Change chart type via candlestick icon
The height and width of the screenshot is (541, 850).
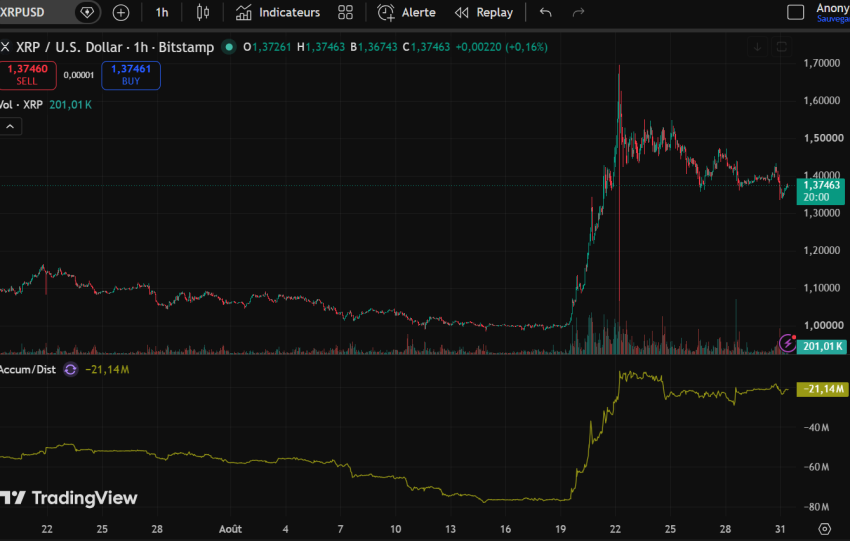point(203,12)
